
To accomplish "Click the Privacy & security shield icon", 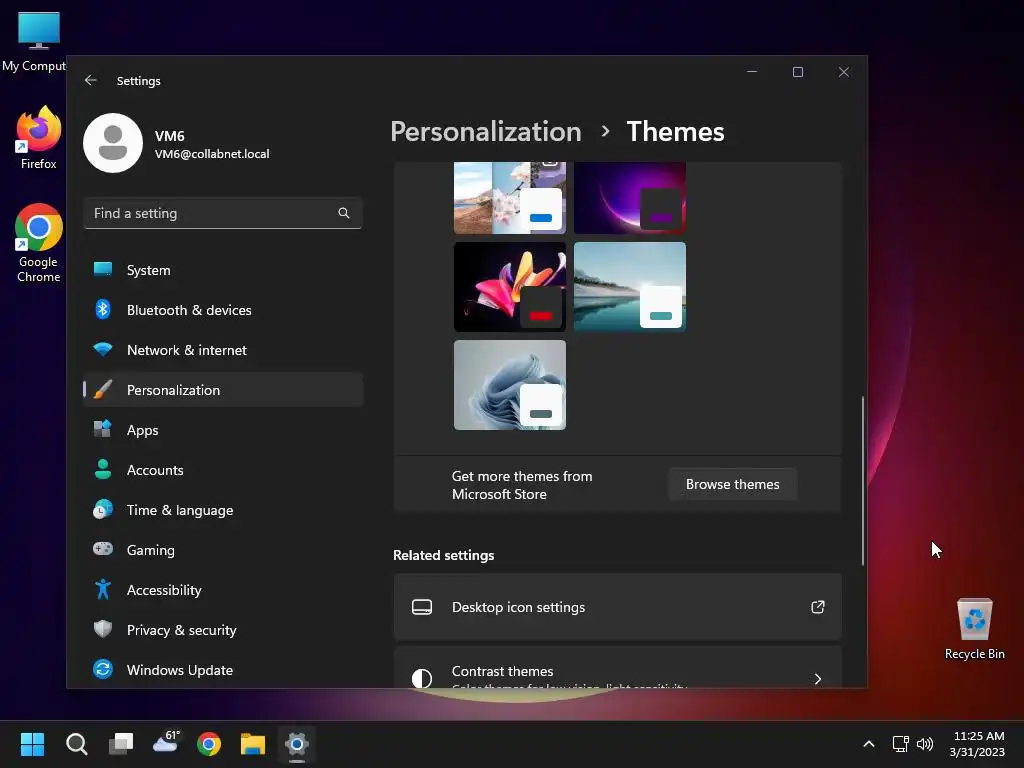I will (x=103, y=630).
